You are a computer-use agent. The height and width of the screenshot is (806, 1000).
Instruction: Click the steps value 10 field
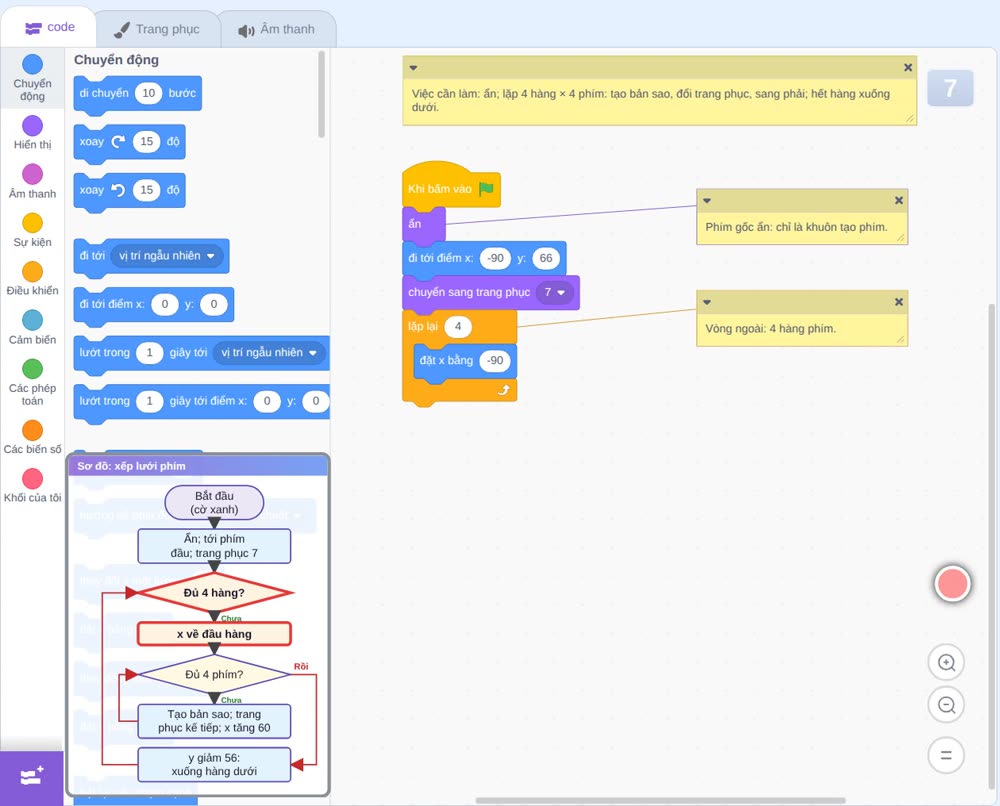(149, 93)
